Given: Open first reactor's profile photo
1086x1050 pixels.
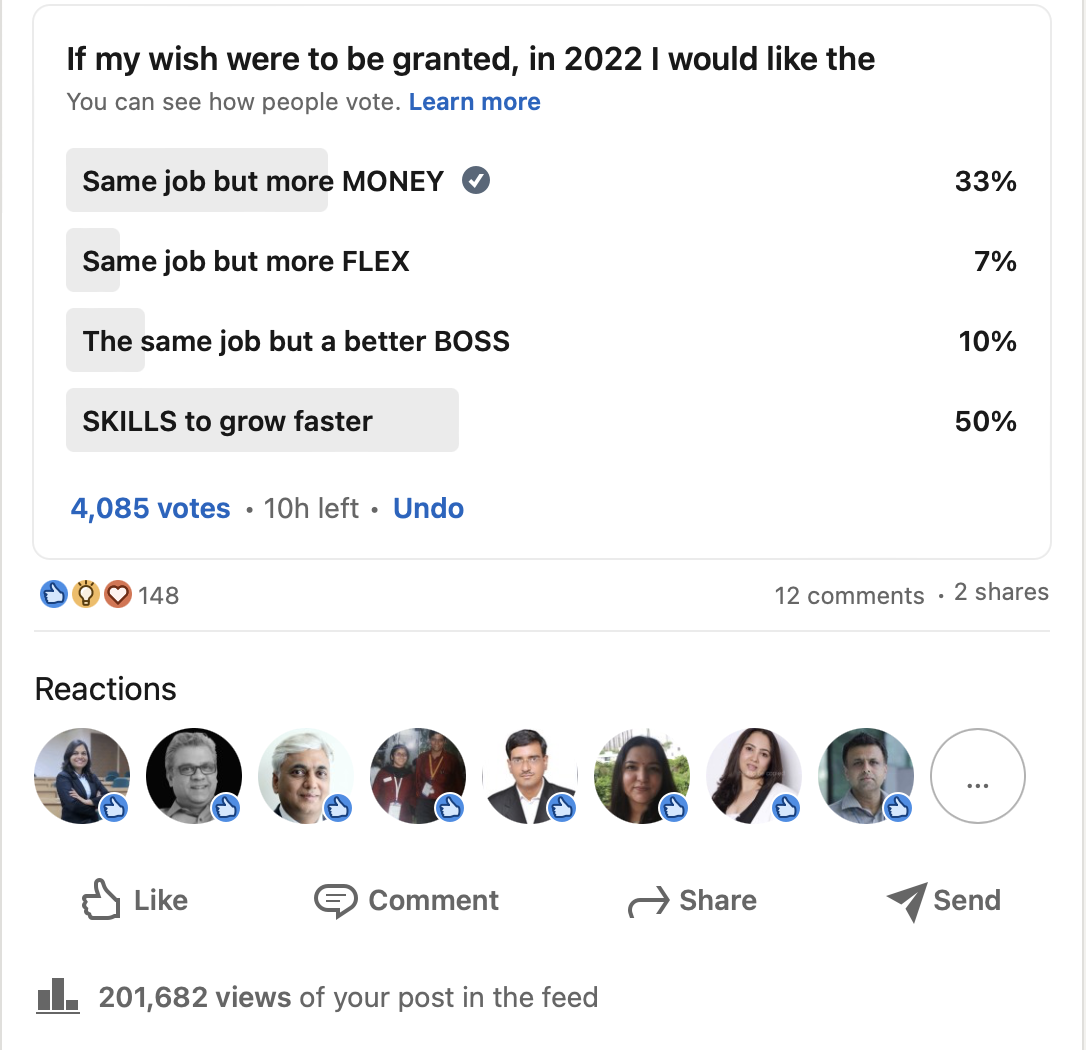Looking at the screenshot, I should click(82, 776).
